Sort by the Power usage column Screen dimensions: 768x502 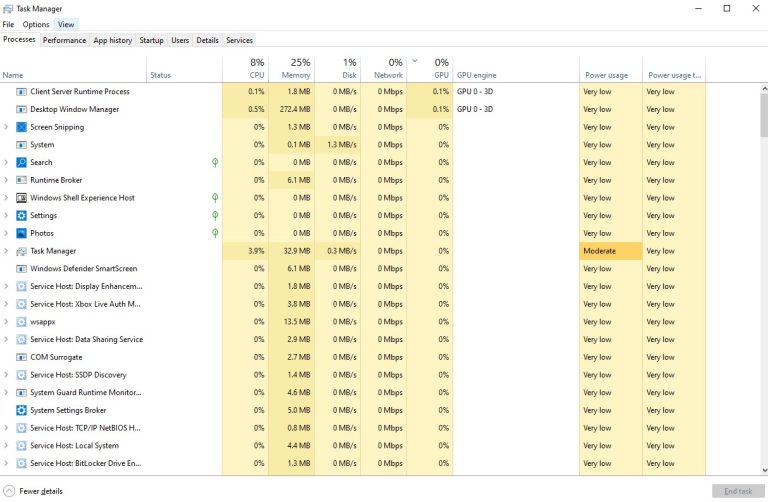tap(611, 70)
